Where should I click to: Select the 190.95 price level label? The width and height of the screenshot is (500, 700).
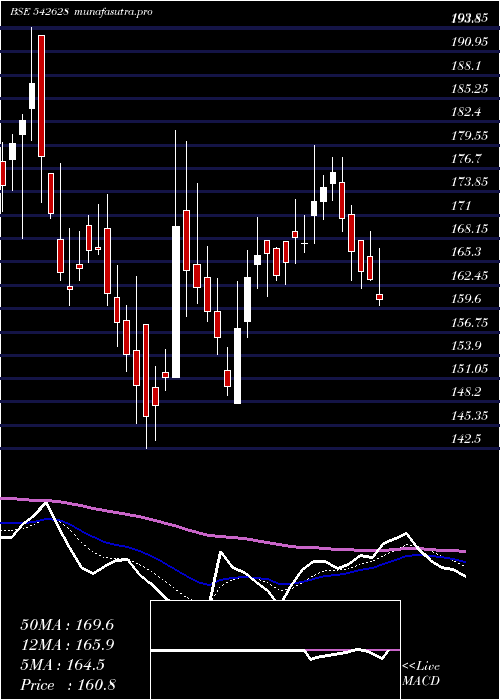tap(471, 42)
